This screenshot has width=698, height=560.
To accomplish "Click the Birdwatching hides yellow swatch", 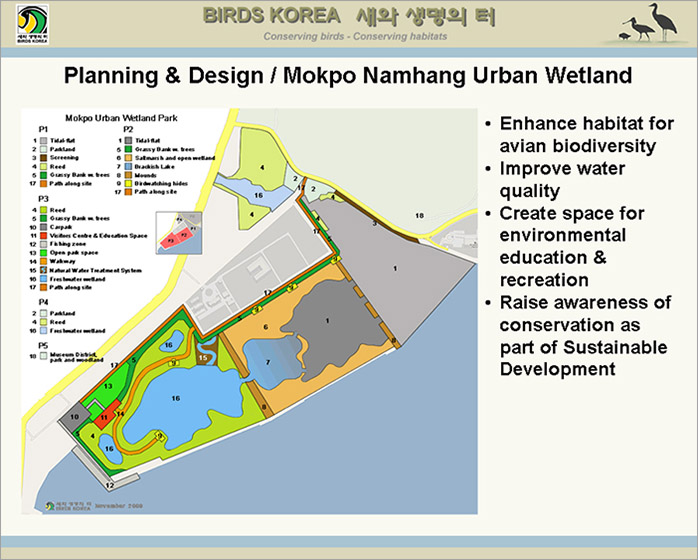I will 129,183.
